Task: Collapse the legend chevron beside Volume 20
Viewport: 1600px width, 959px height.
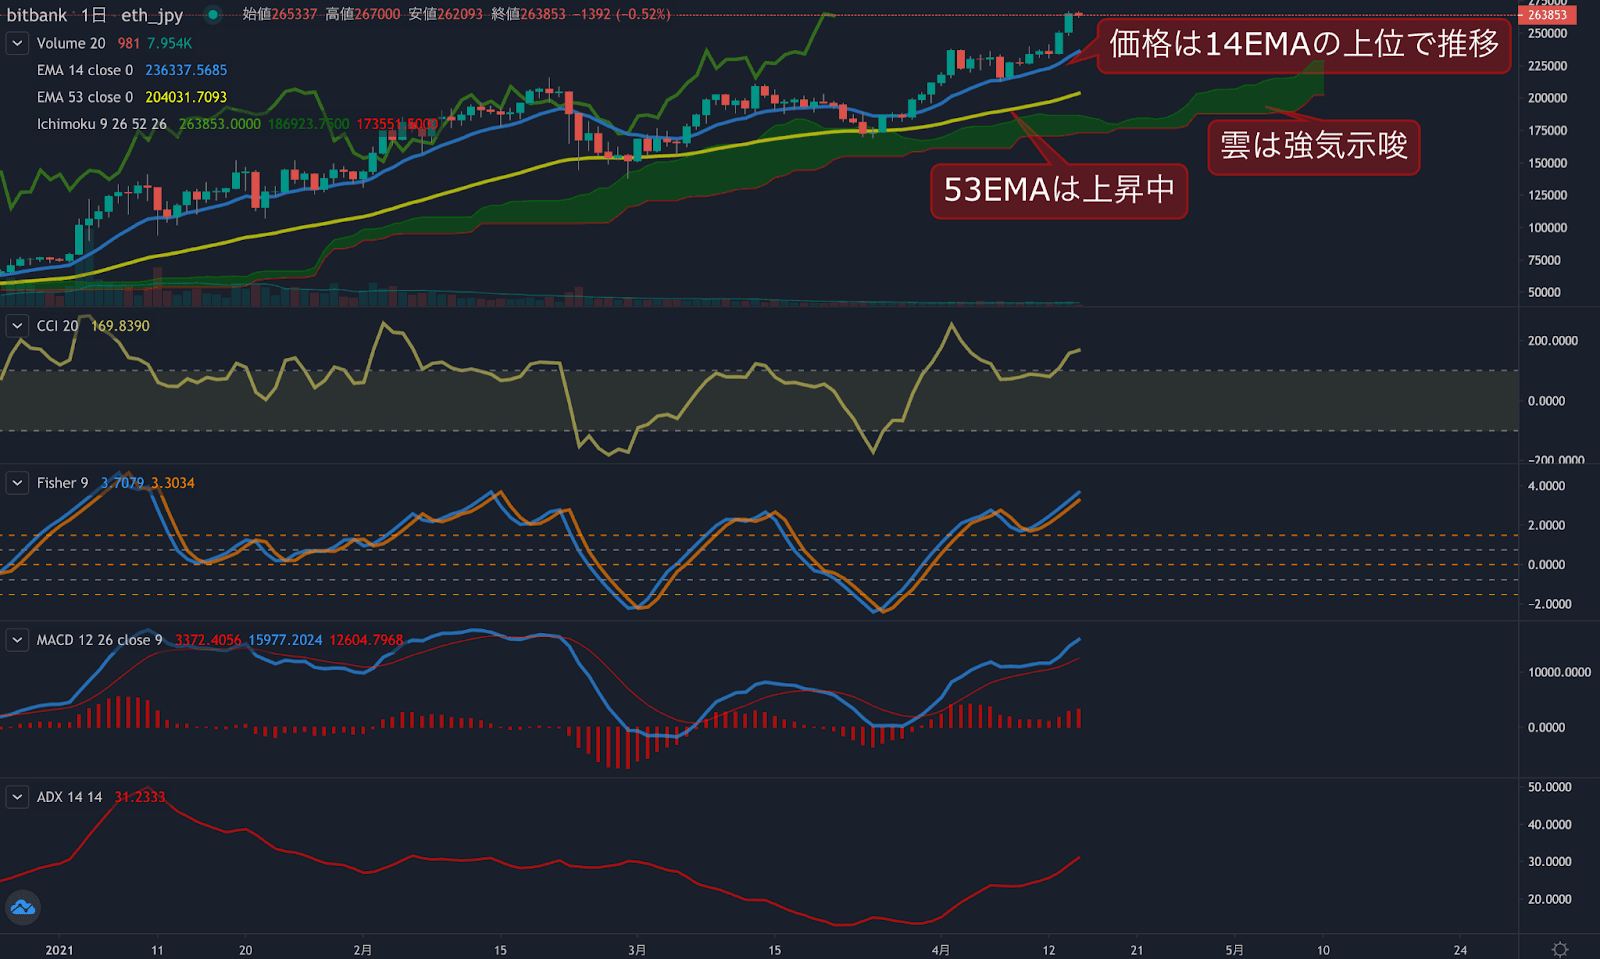Action: (17, 43)
